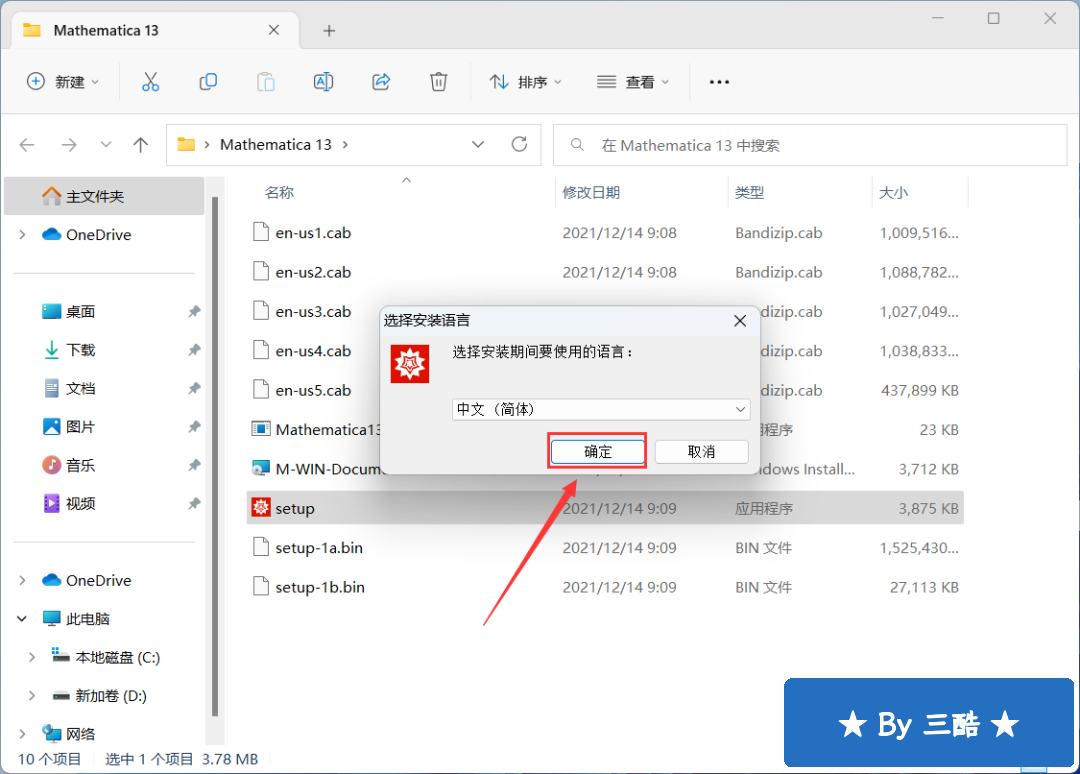
Task: Sort by the 名称 column header
Action: pos(280,193)
